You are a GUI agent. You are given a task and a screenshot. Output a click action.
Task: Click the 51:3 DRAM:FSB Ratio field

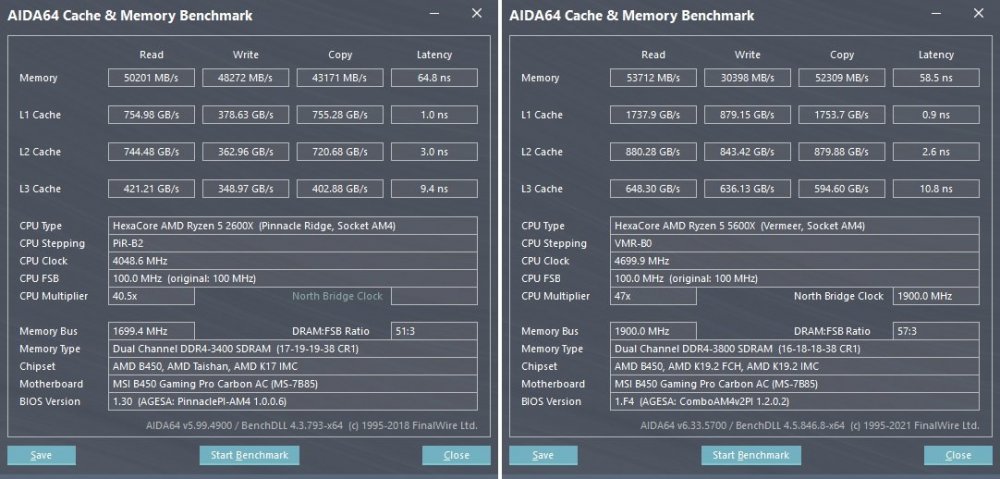(434, 331)
